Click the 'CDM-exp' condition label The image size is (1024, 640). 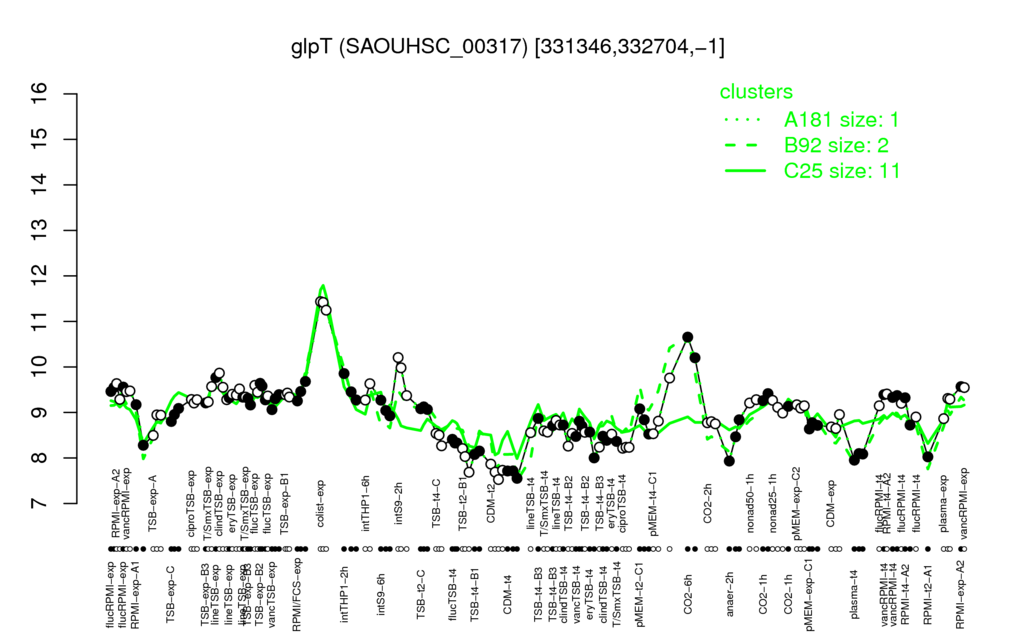(x=831, y=502)
